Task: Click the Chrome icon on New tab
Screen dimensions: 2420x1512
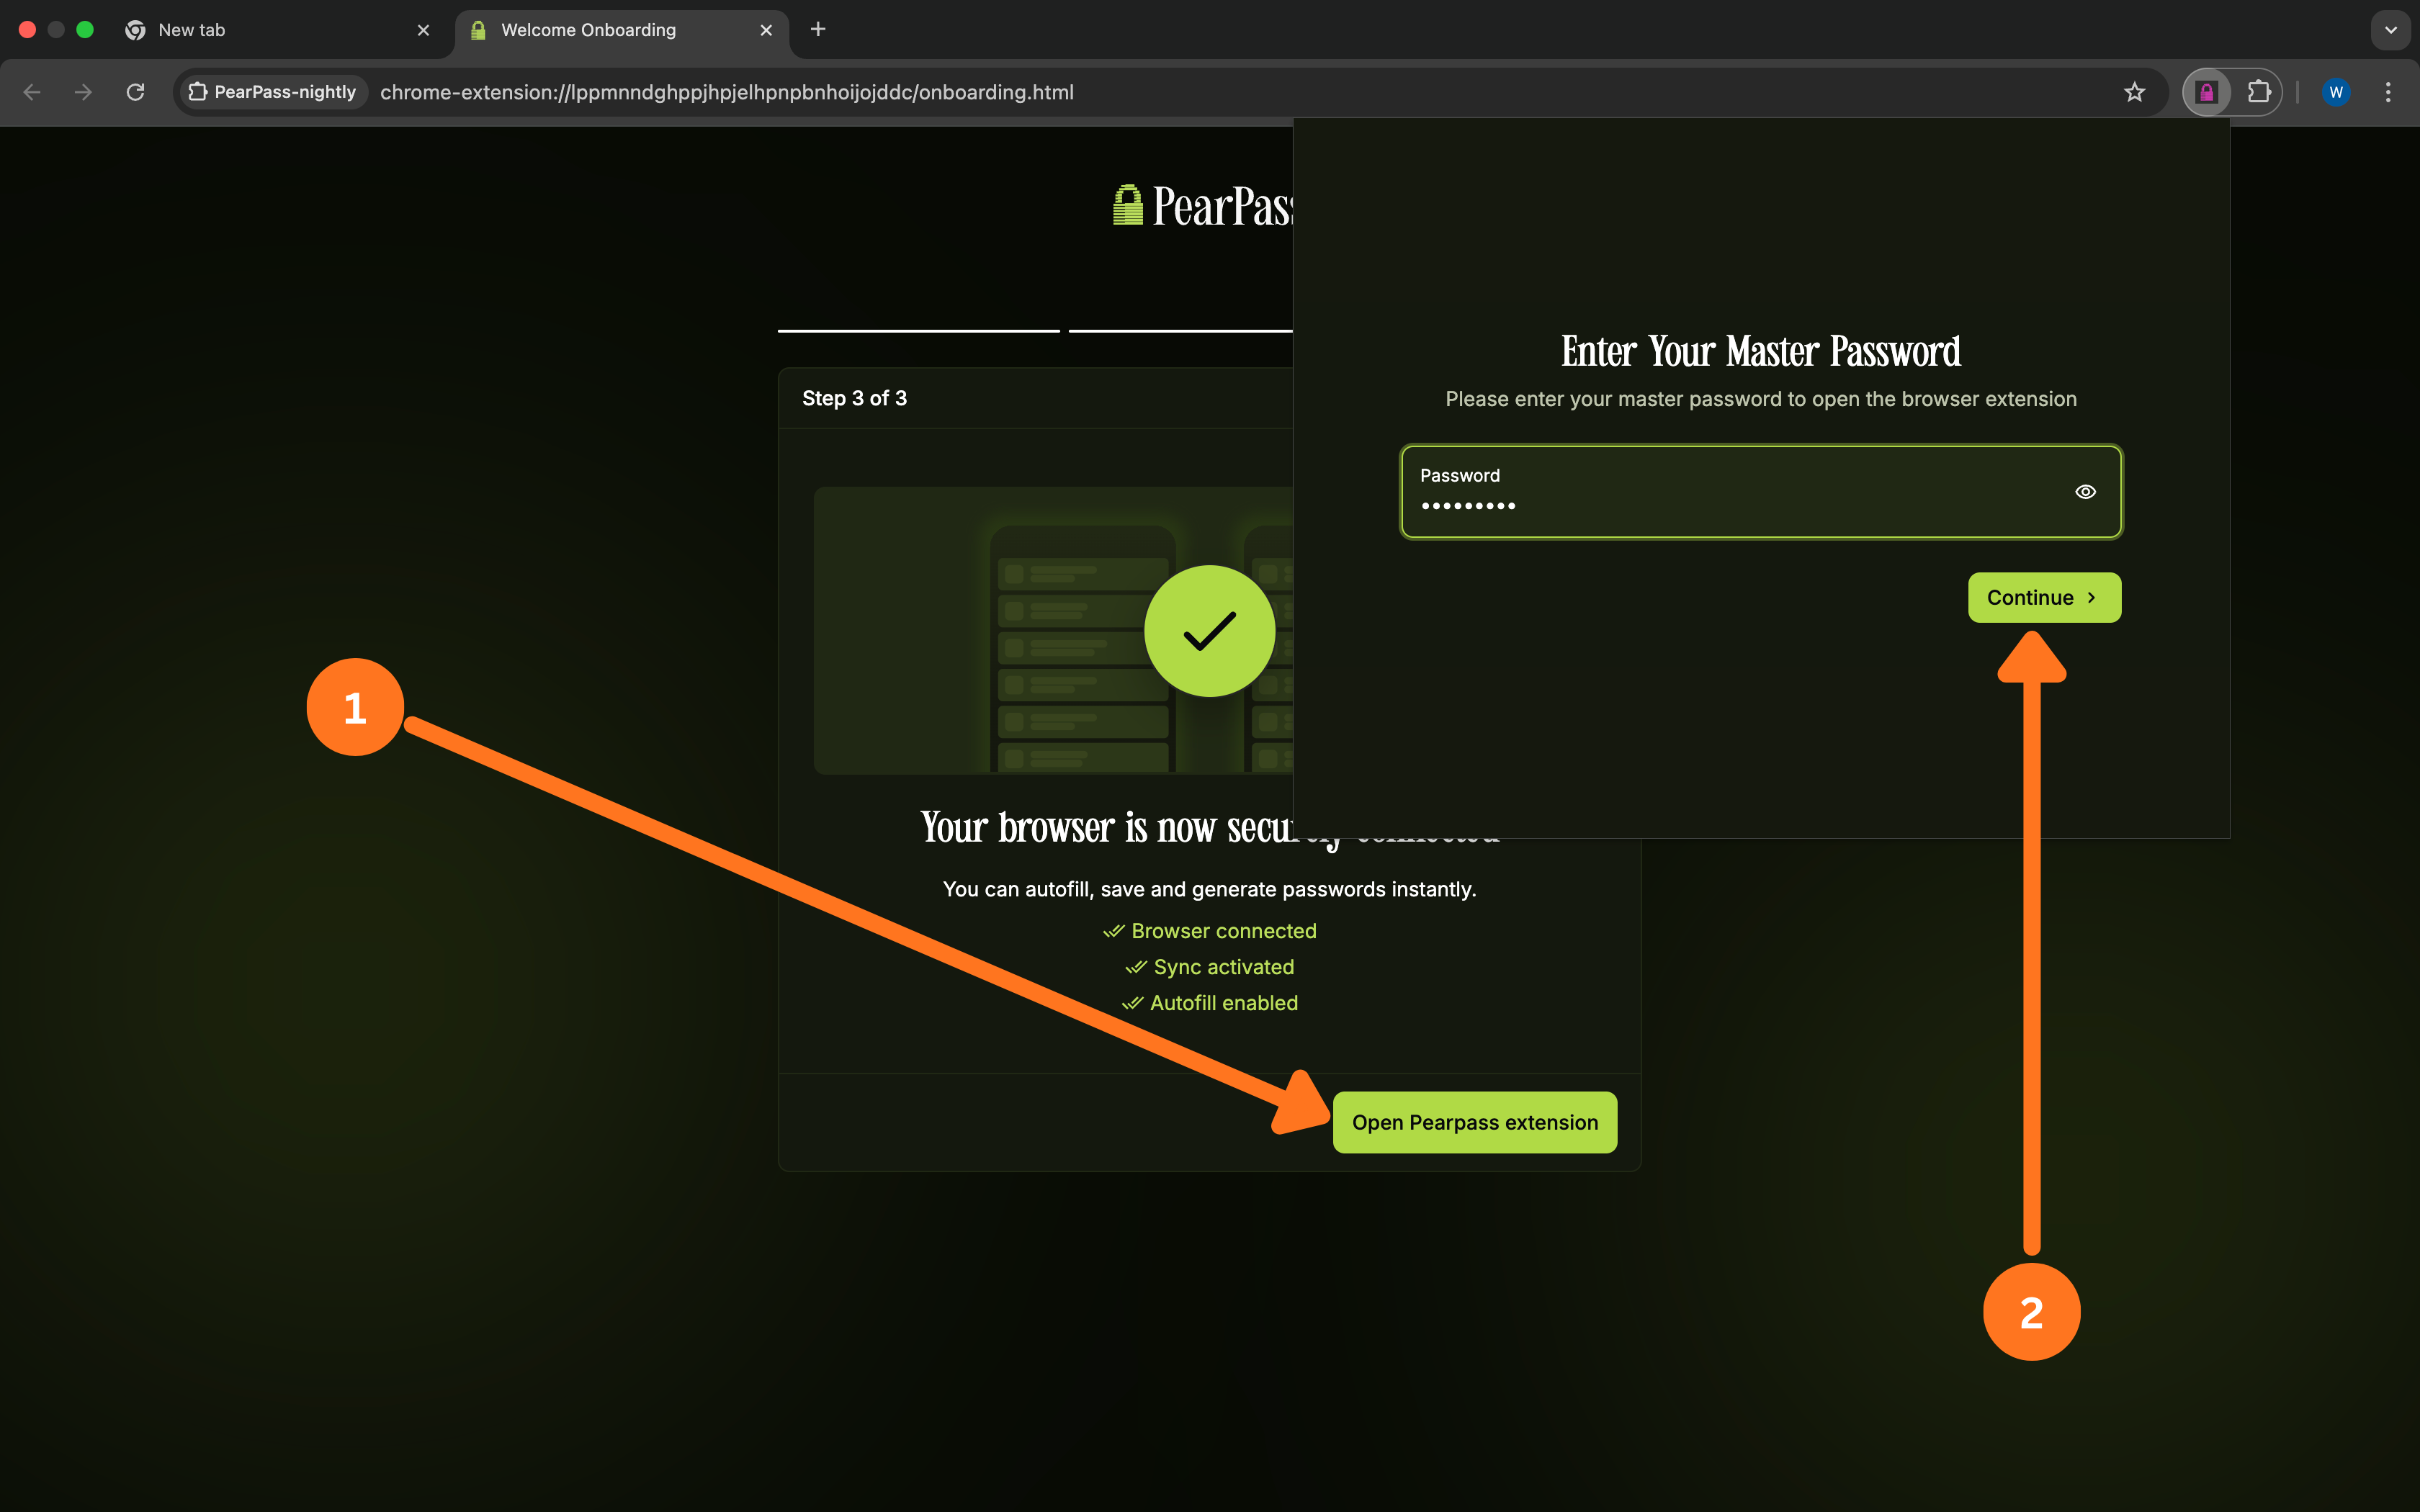Action: (x=135, y=30)
